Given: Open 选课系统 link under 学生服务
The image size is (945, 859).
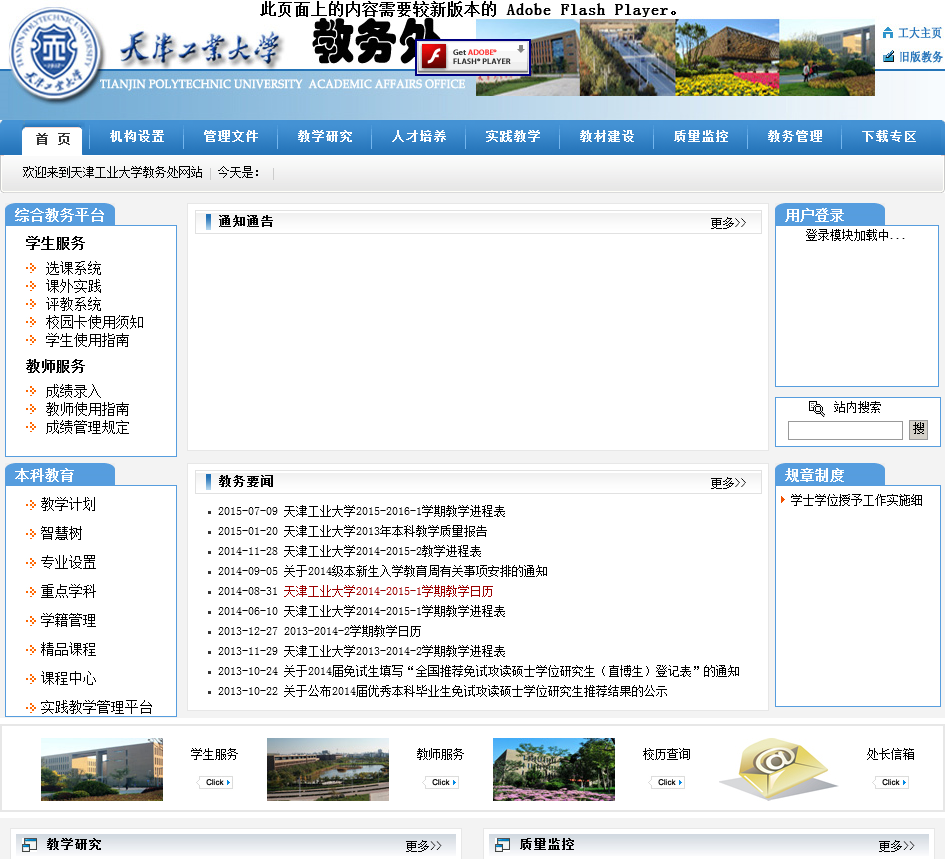Looking at the screenshot, I should (x=73, y=268).
